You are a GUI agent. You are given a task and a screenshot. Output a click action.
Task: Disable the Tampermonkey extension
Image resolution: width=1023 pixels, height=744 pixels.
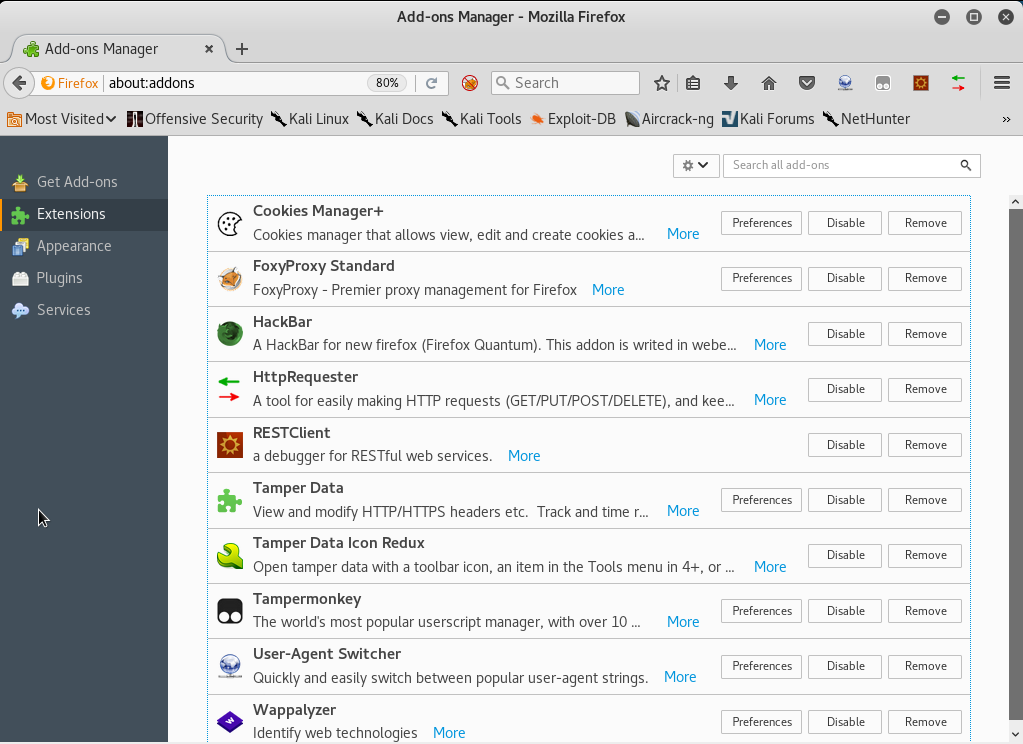845,611
